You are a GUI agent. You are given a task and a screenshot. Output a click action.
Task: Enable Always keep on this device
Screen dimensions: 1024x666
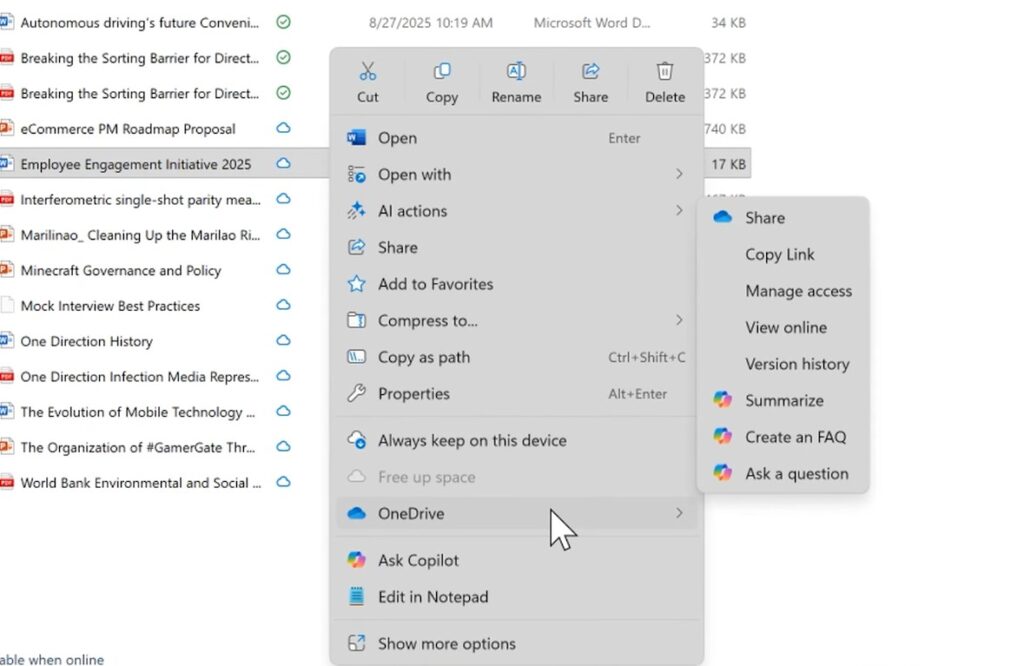[x=472, y=440]
